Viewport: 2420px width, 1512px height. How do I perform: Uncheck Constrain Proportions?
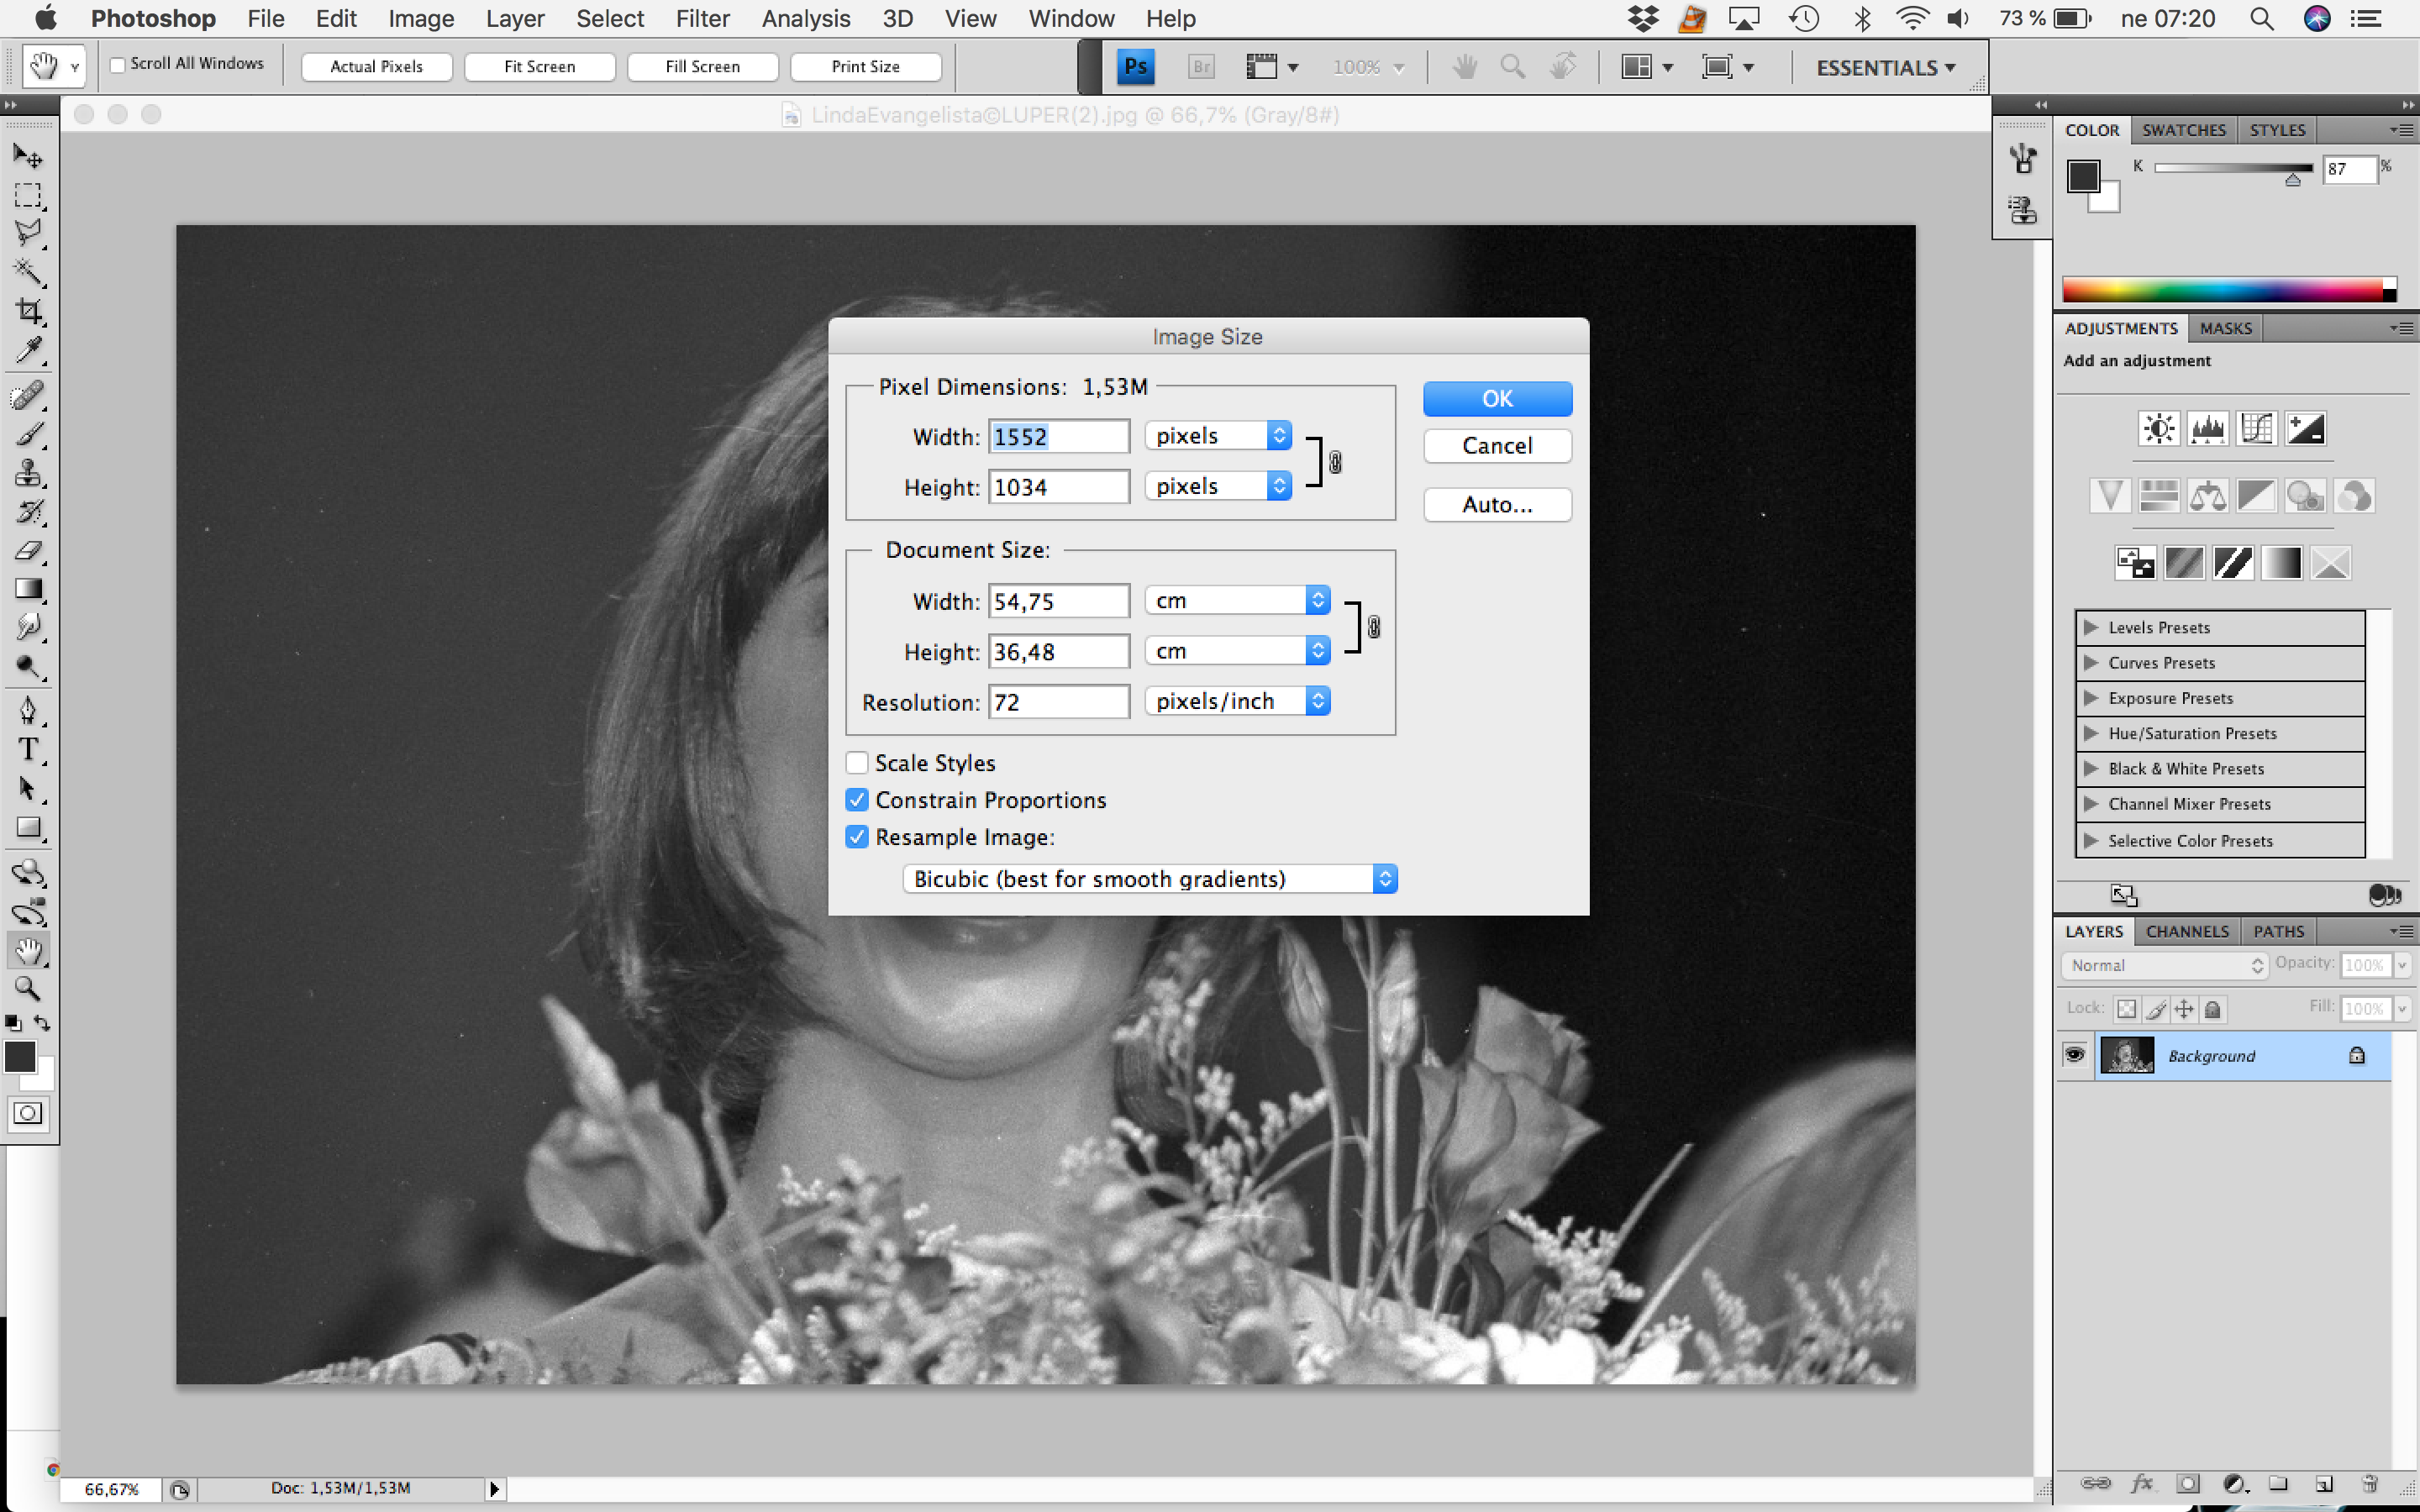[x=857, y=800]
